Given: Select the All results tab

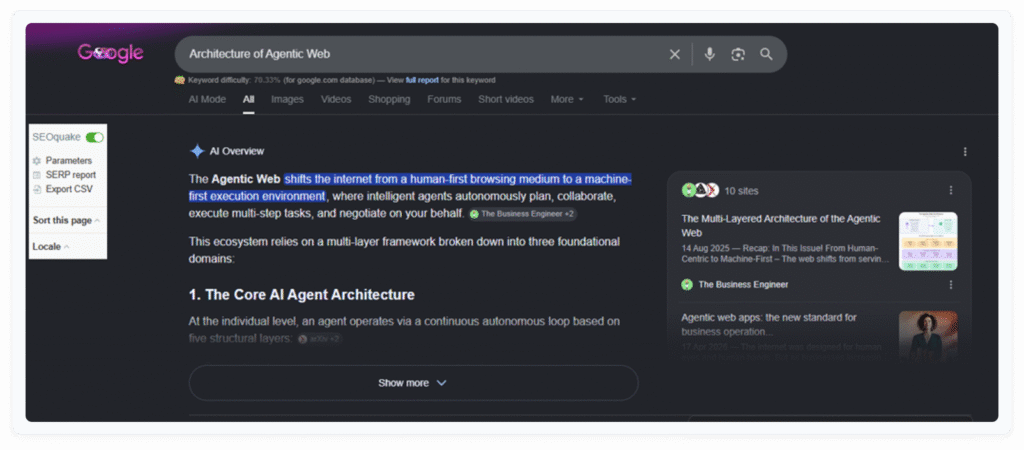Looking at the screenshot, I should (248, 99).
